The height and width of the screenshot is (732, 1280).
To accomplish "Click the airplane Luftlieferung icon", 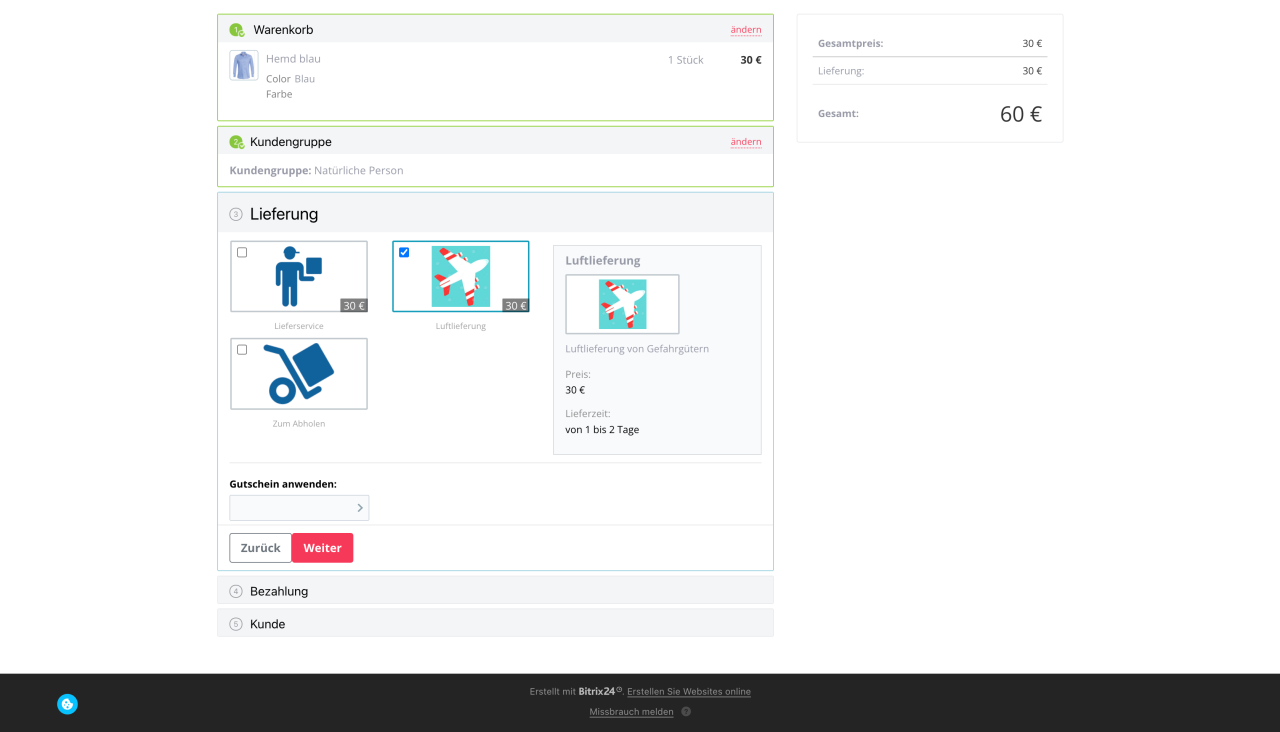I will 461,276.
